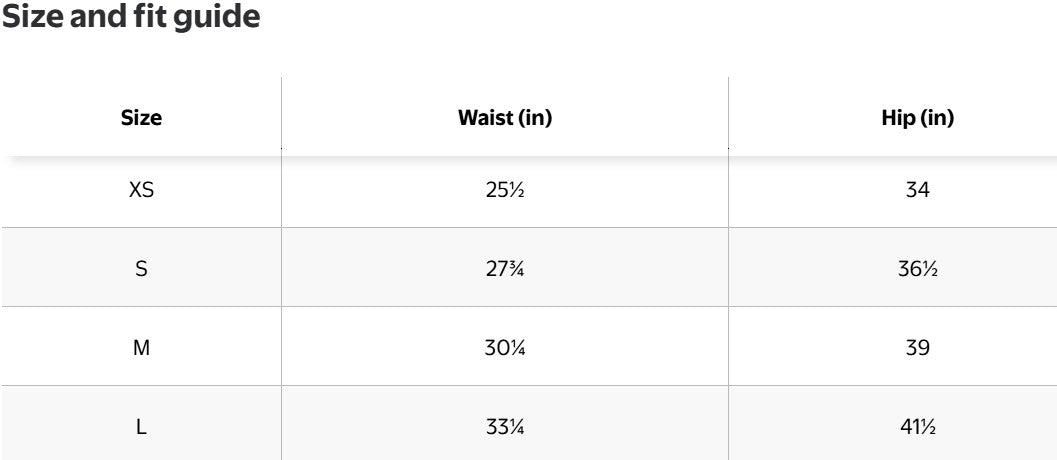Click the L size cell
This screenshot has width=1057, height=460.
coord(141,427)
